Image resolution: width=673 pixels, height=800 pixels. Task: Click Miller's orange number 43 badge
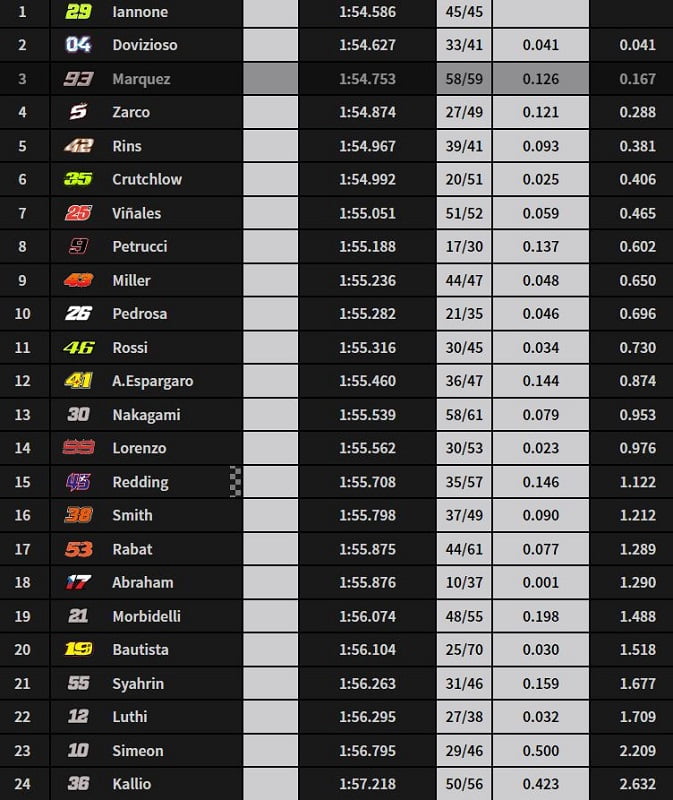tap(78, 281)
